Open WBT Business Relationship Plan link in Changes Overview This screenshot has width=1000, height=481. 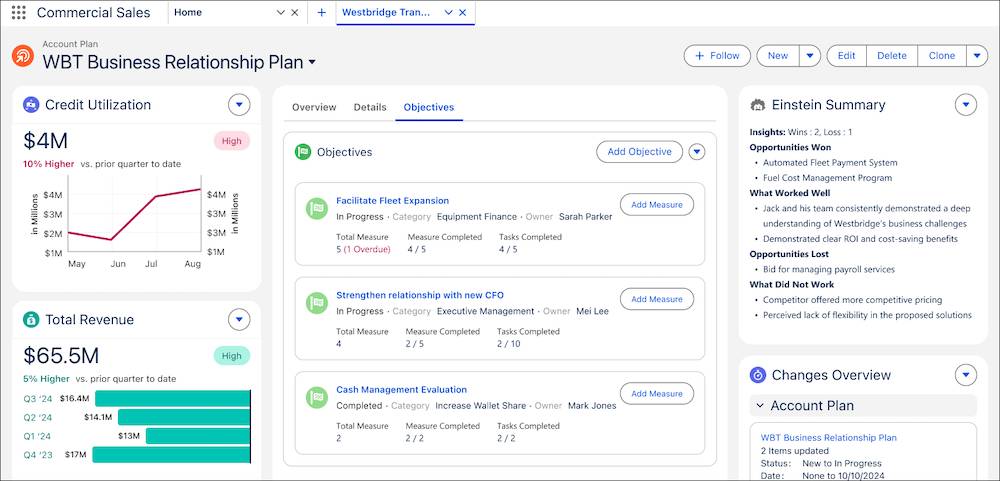828,438
